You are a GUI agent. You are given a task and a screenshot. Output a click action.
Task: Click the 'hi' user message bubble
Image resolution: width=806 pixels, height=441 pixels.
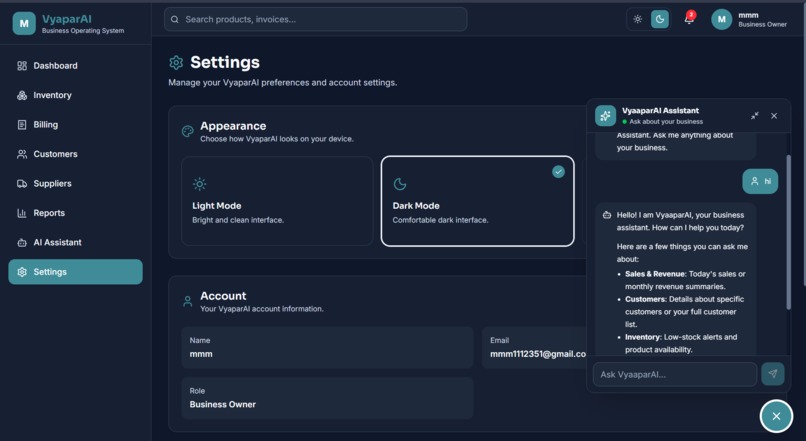760,181
